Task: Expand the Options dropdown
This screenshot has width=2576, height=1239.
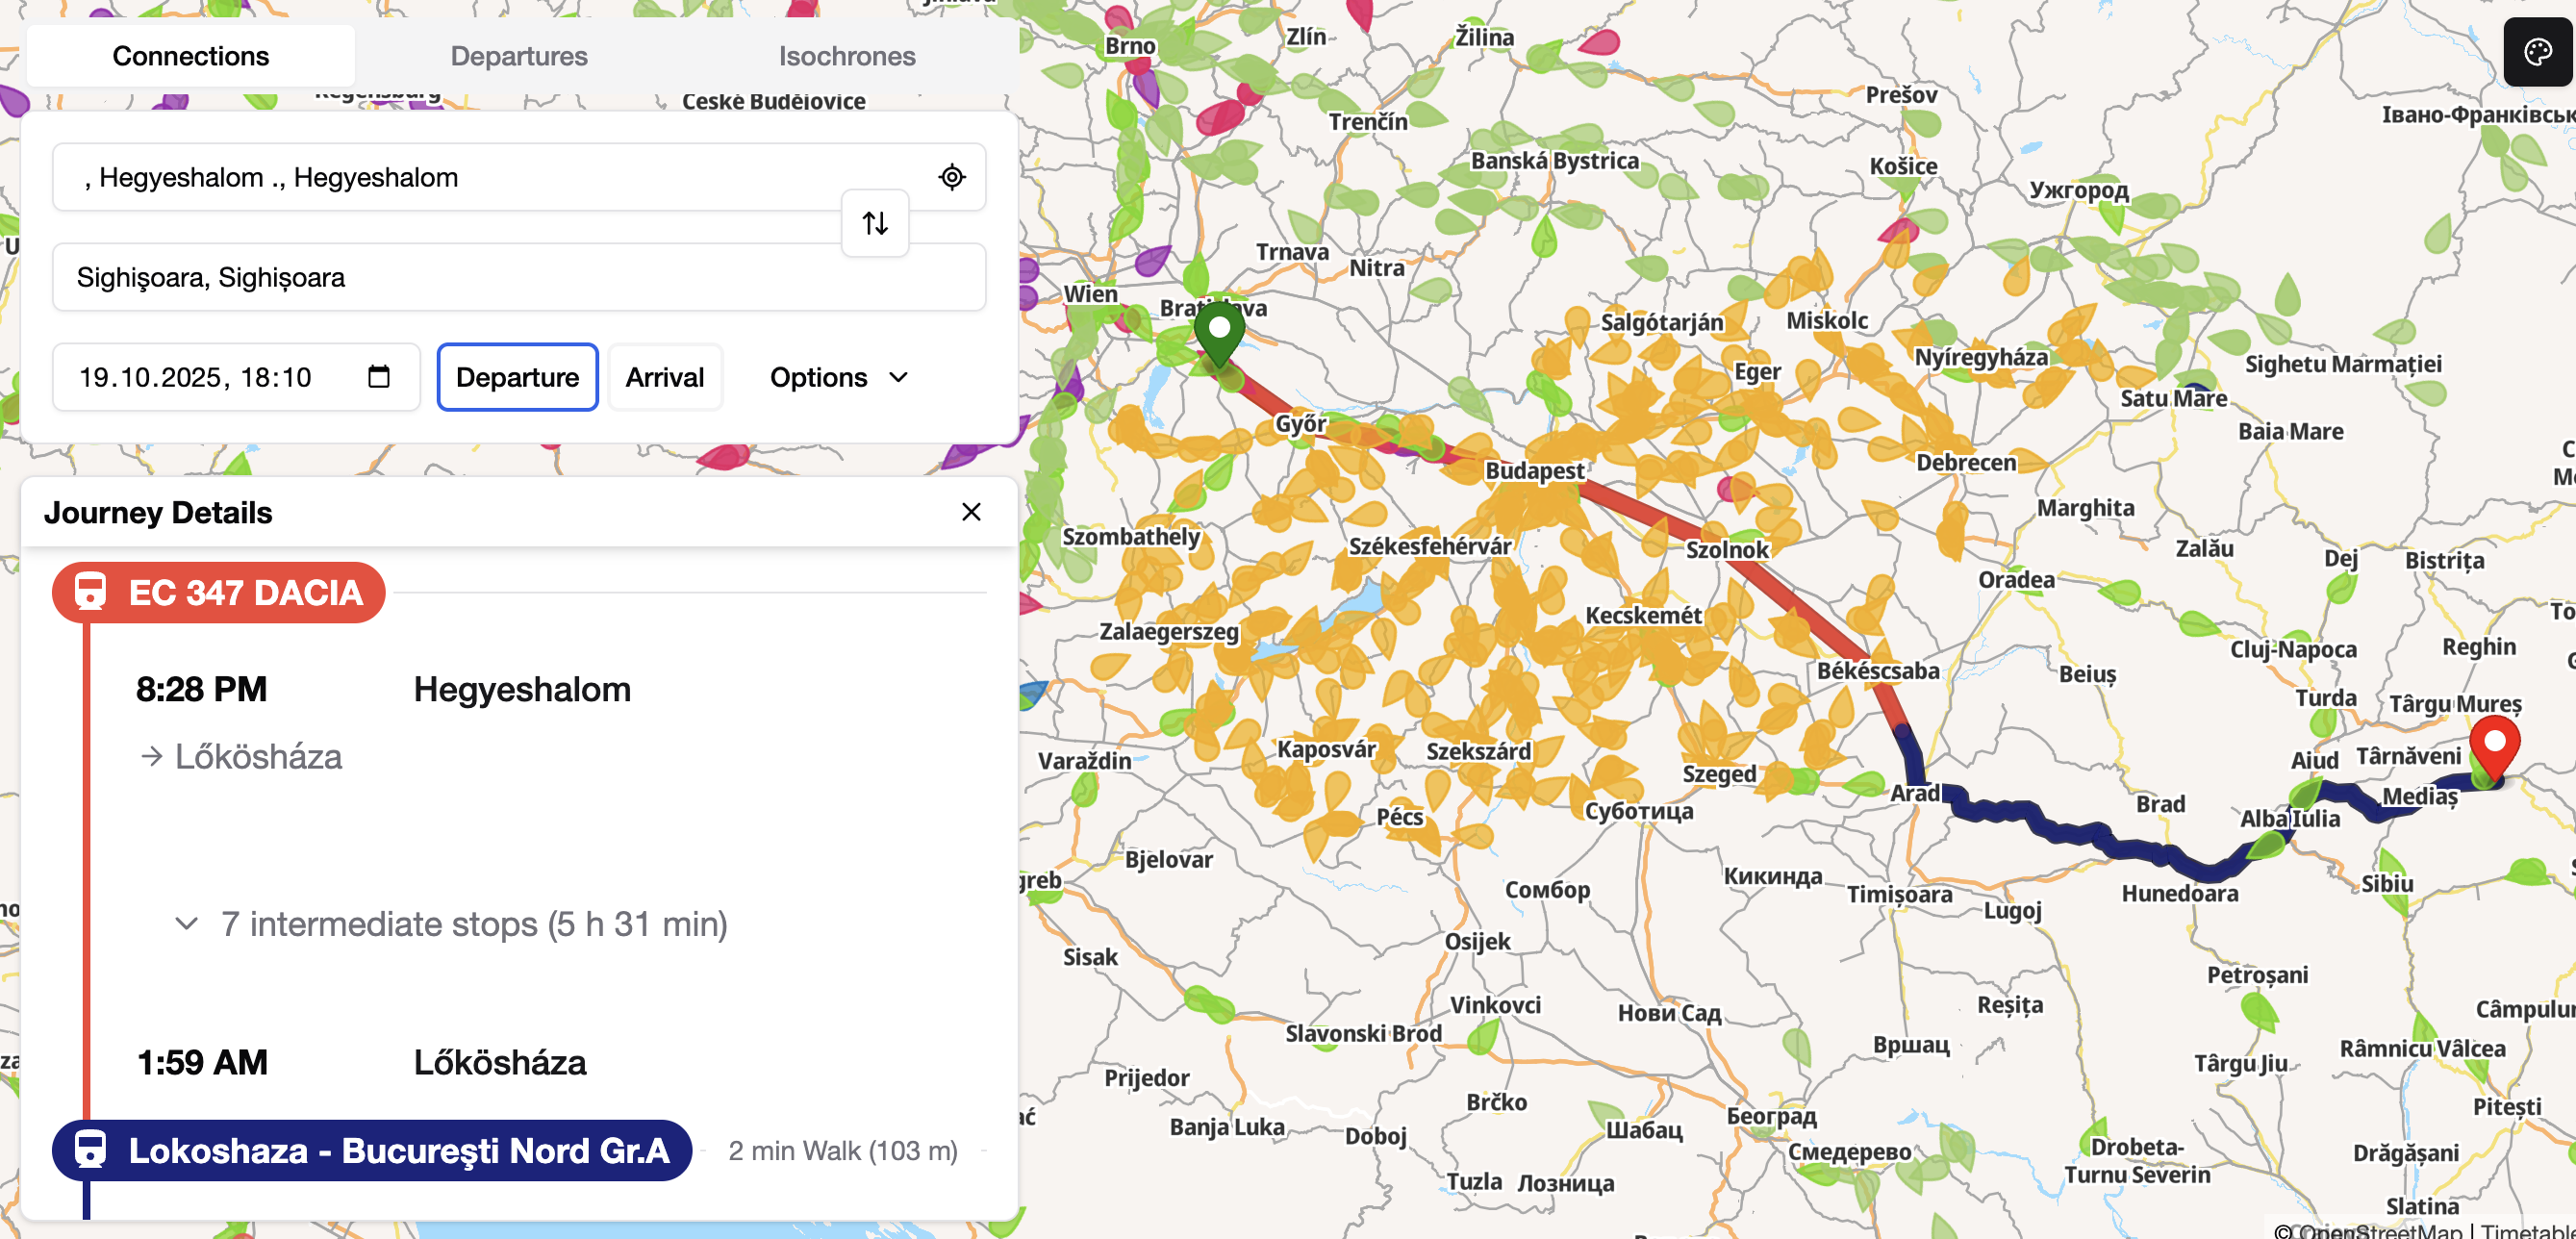Action: (838, 377)
